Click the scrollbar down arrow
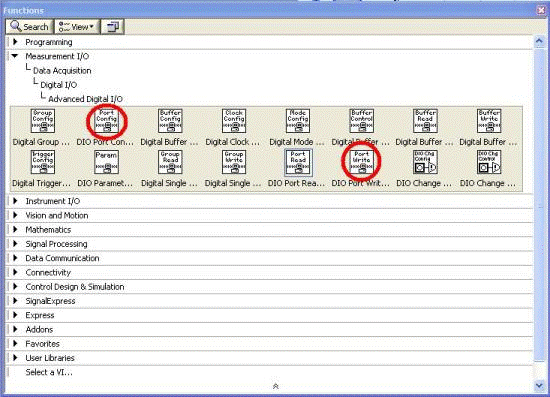The width and height of the screenshot is (550, 397). pyautogui.click(x=539, y=386)
